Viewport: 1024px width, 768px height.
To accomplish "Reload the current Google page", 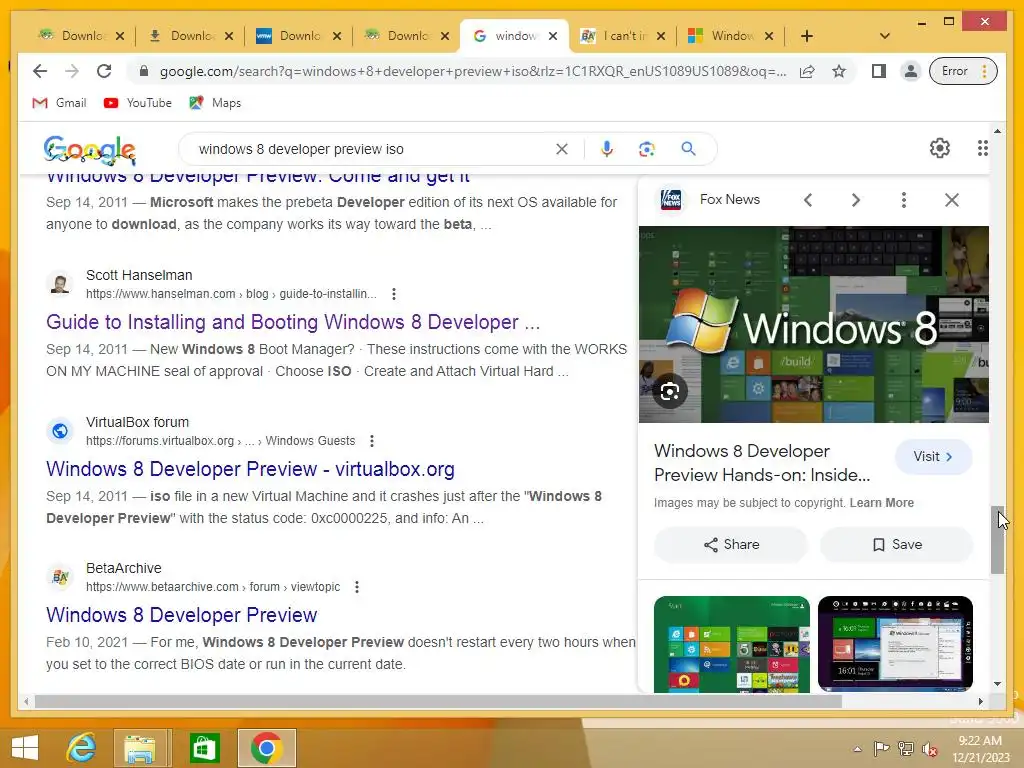I will point(104,71).
